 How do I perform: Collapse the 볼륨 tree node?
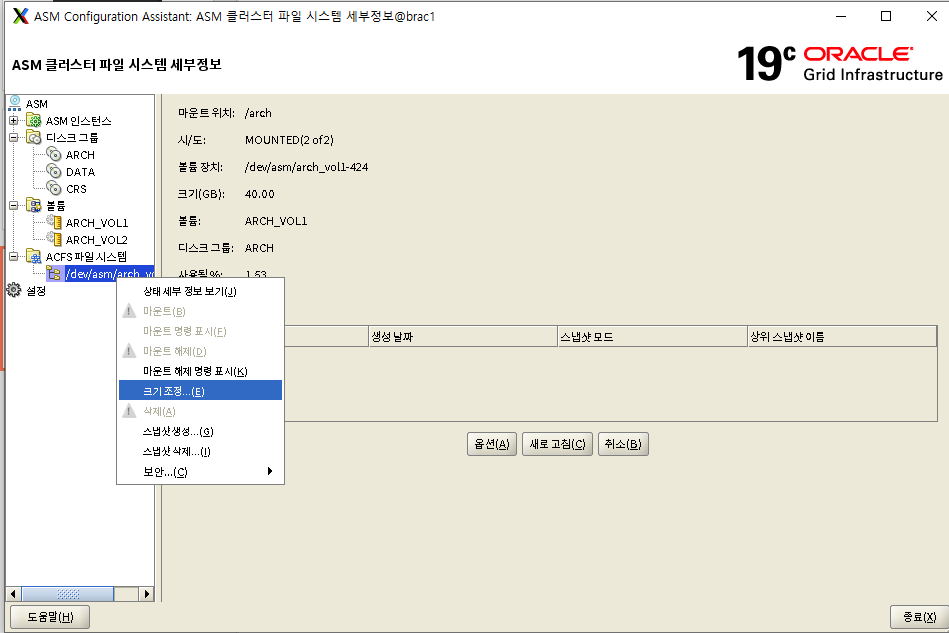coord(13,205)
